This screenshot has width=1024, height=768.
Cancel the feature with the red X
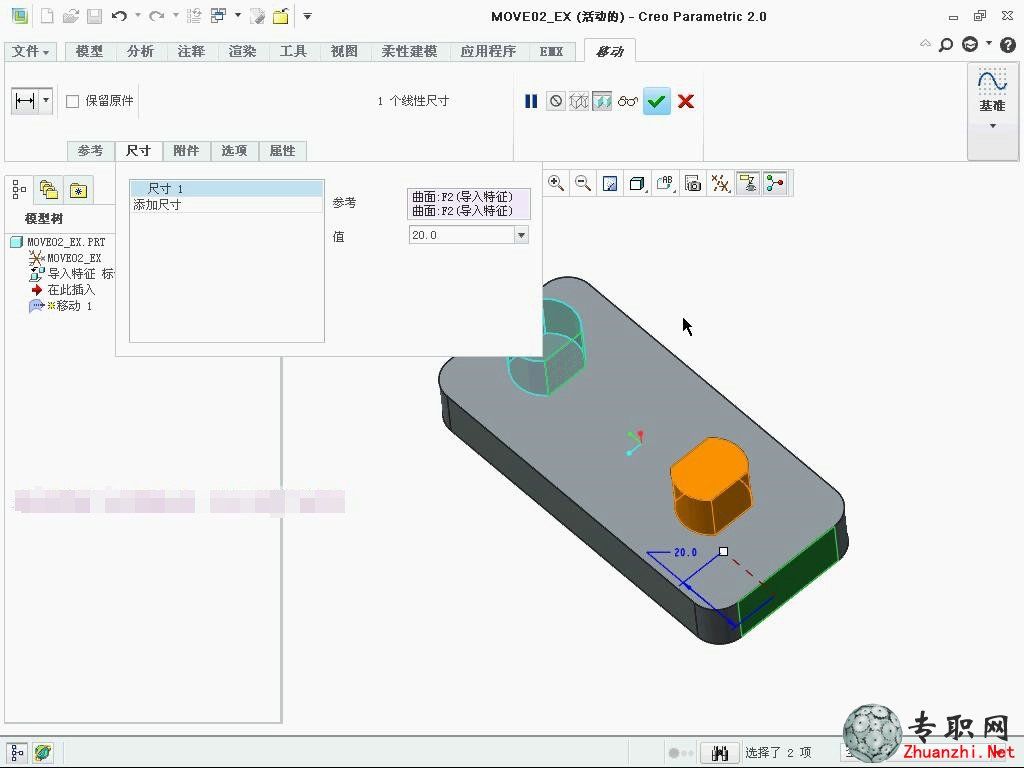tap(686, 101)
